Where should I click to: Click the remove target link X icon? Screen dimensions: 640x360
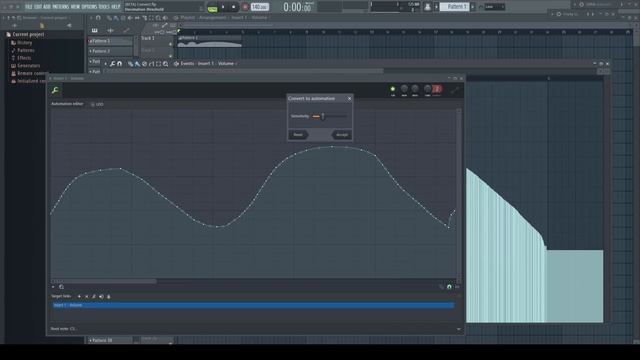87,296
